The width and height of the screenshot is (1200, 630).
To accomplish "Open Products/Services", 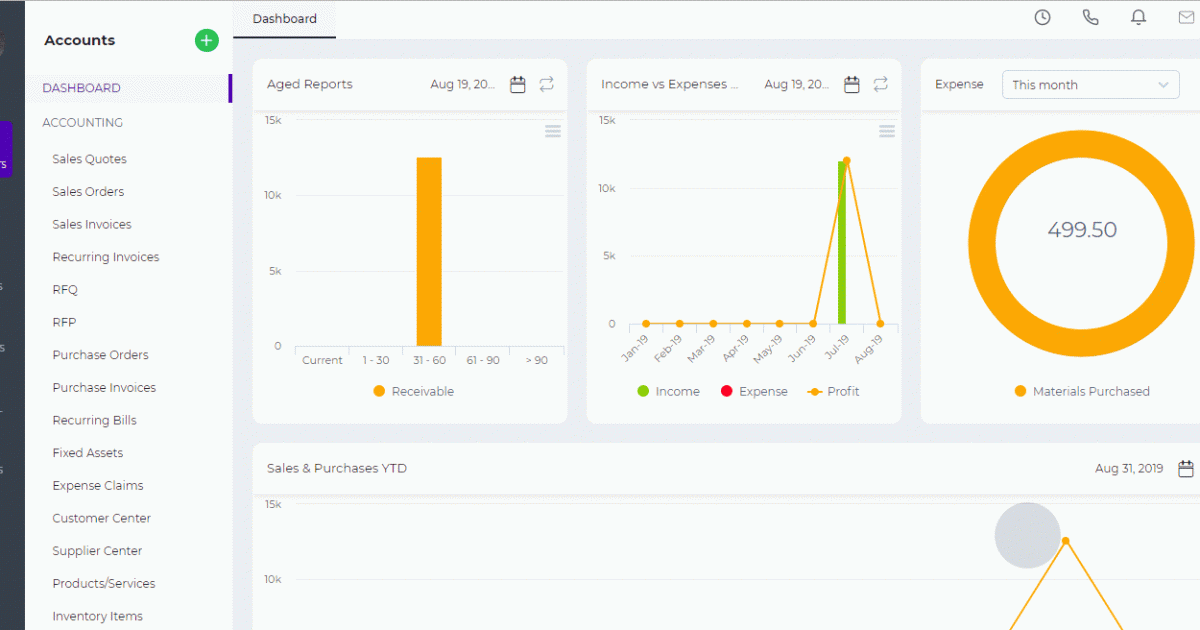I will pos(104,584).
